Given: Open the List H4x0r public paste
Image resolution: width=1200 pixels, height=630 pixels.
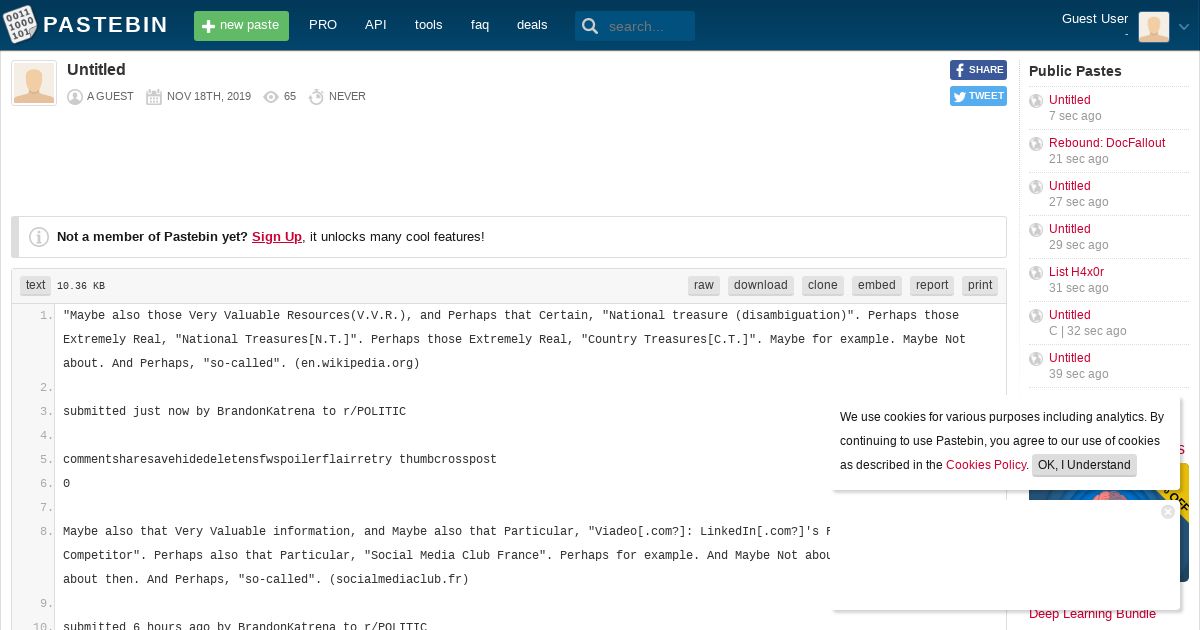Looking at the screenshot, I should click(x=1076, y=272).
